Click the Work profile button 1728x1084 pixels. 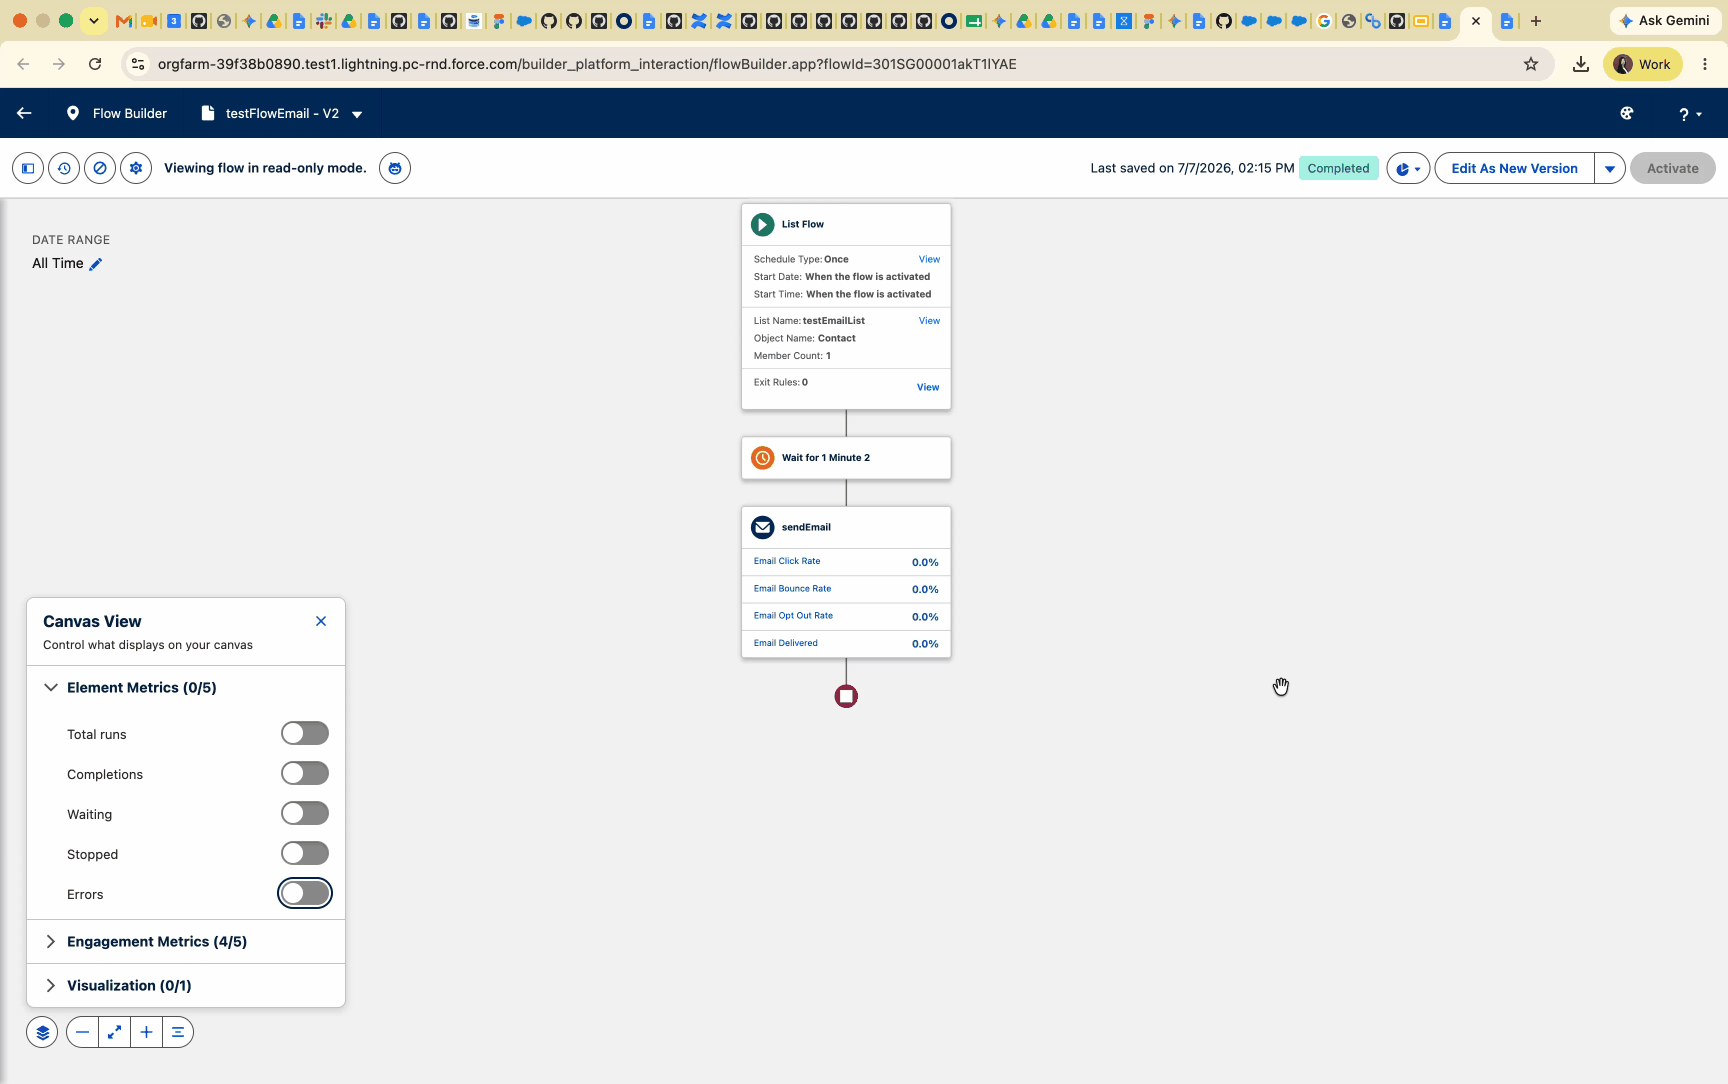(x=1643, y=64)
